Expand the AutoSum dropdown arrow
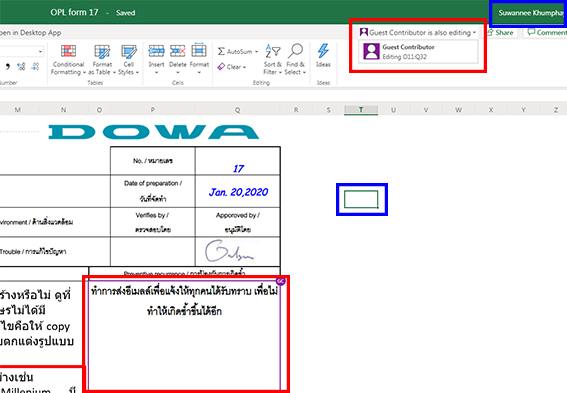Image resolution: width=567 pixels, height=393 pixels. 256,52
